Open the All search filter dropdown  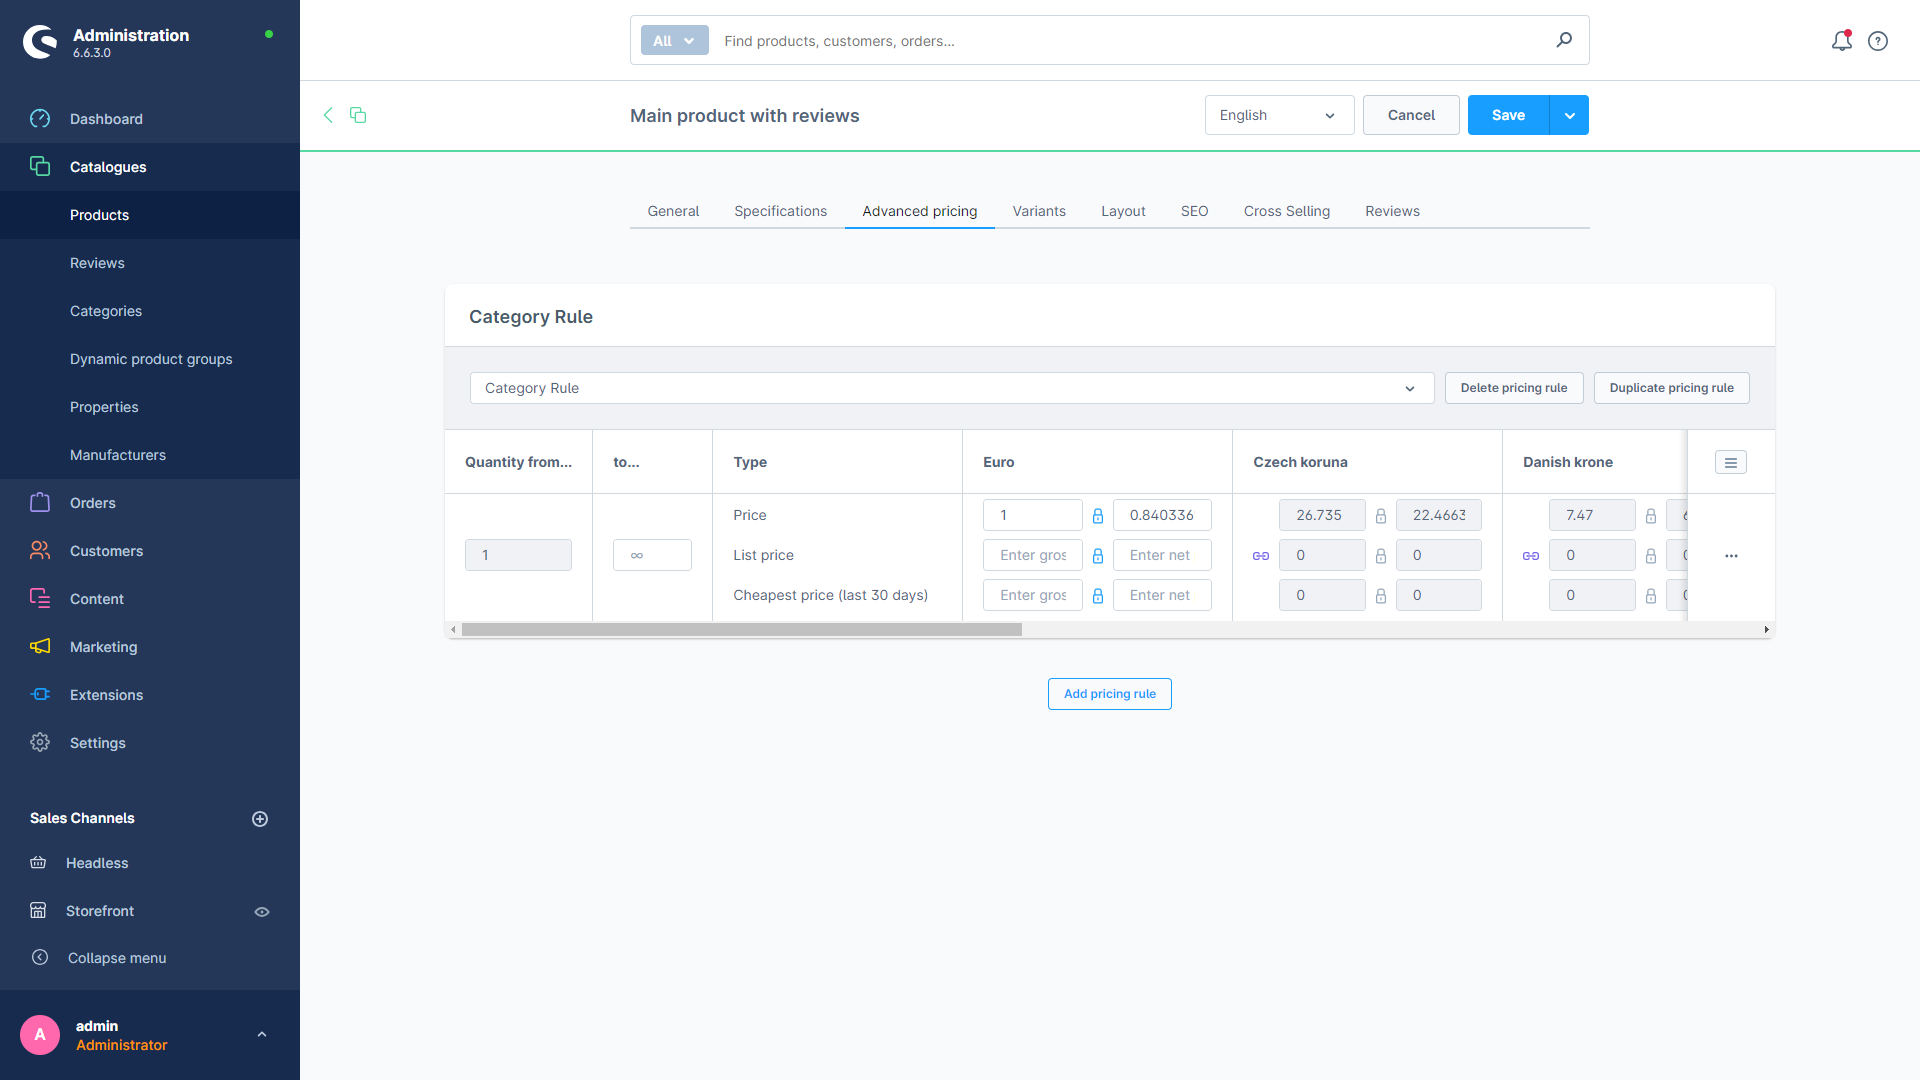(674, 41)
